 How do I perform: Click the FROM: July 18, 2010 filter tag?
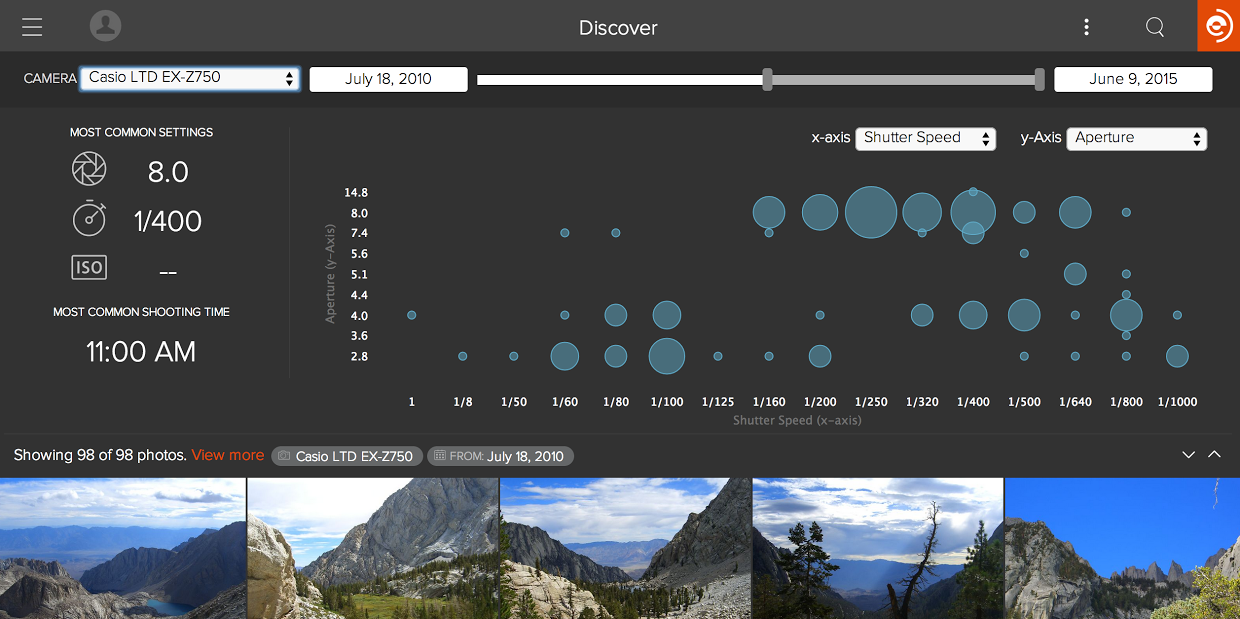pos(500,456)
